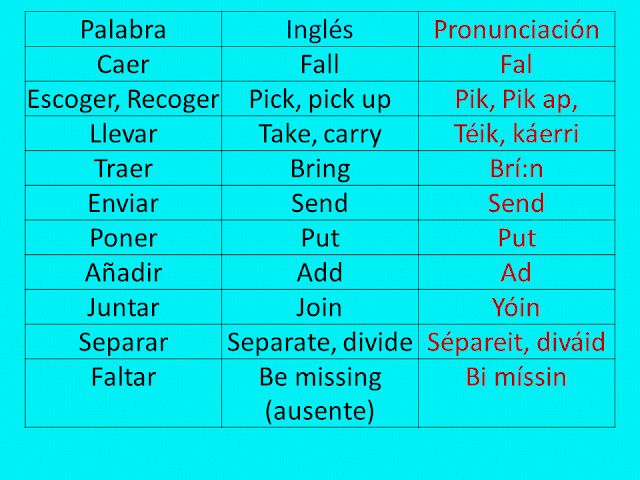
Task: Select the 'Añadir' cell
Action: (x=123, y=272)
